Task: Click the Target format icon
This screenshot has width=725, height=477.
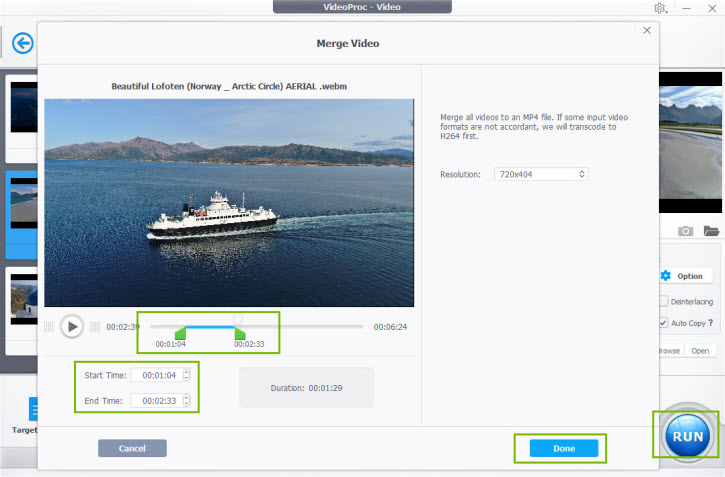Action: pyautogui.click(x=33, y=409)
